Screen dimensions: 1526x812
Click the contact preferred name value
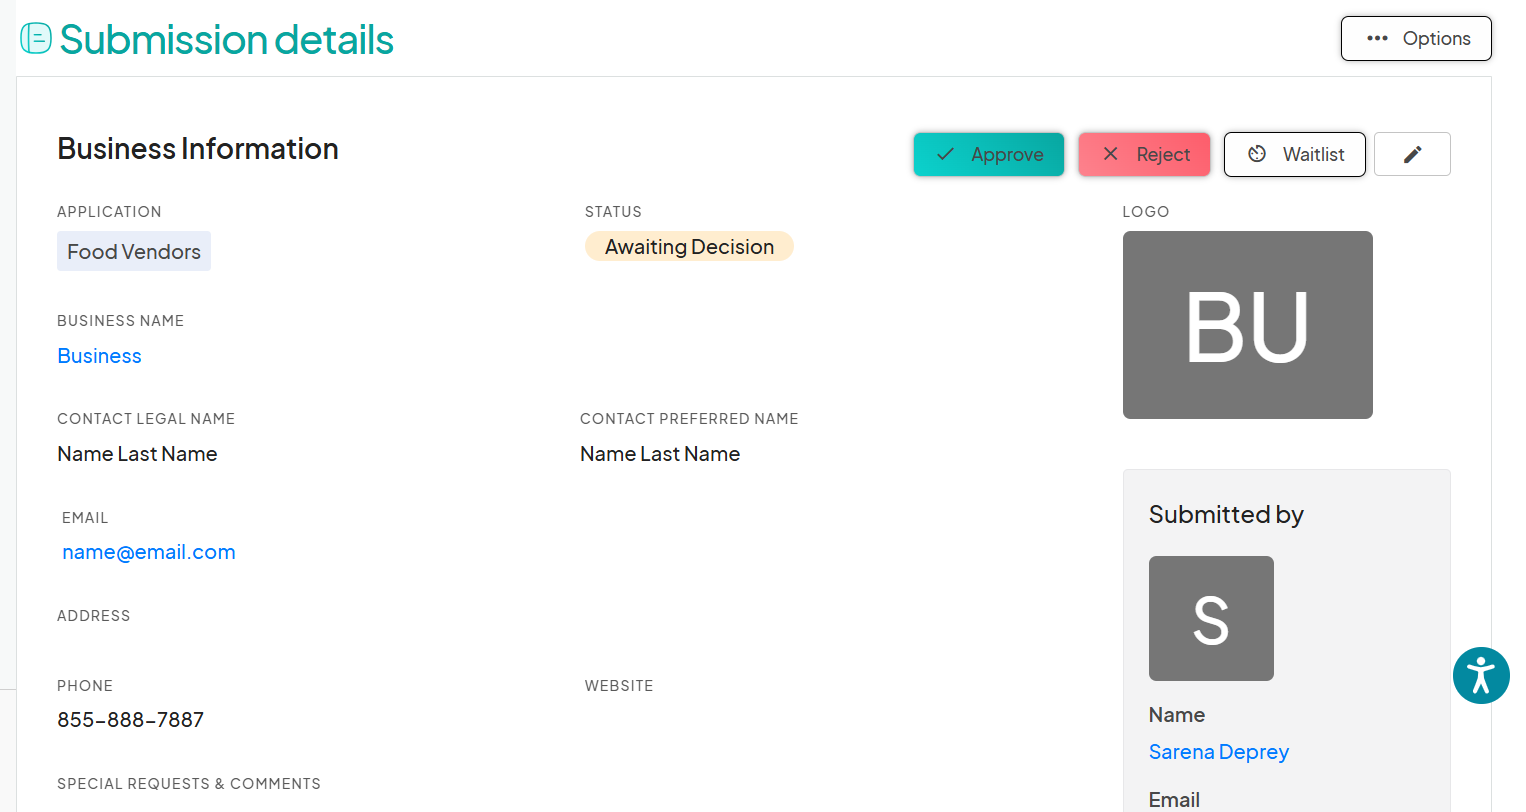tap(660, 454)
